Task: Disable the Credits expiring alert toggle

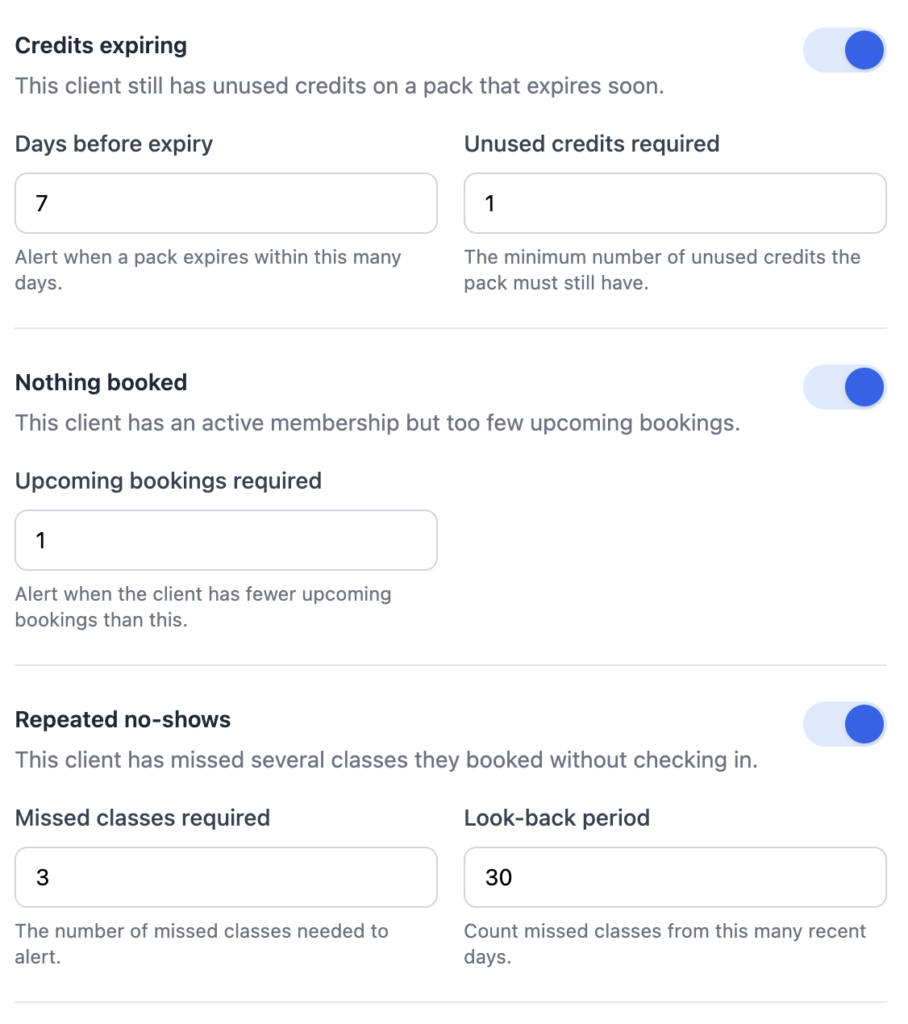Action: point(844,50)
